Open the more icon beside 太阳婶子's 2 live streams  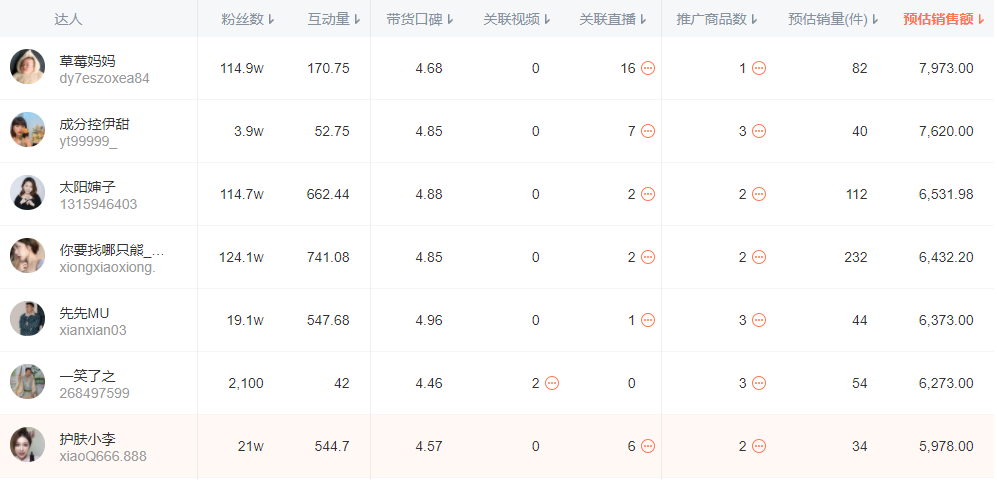point(648,194)
